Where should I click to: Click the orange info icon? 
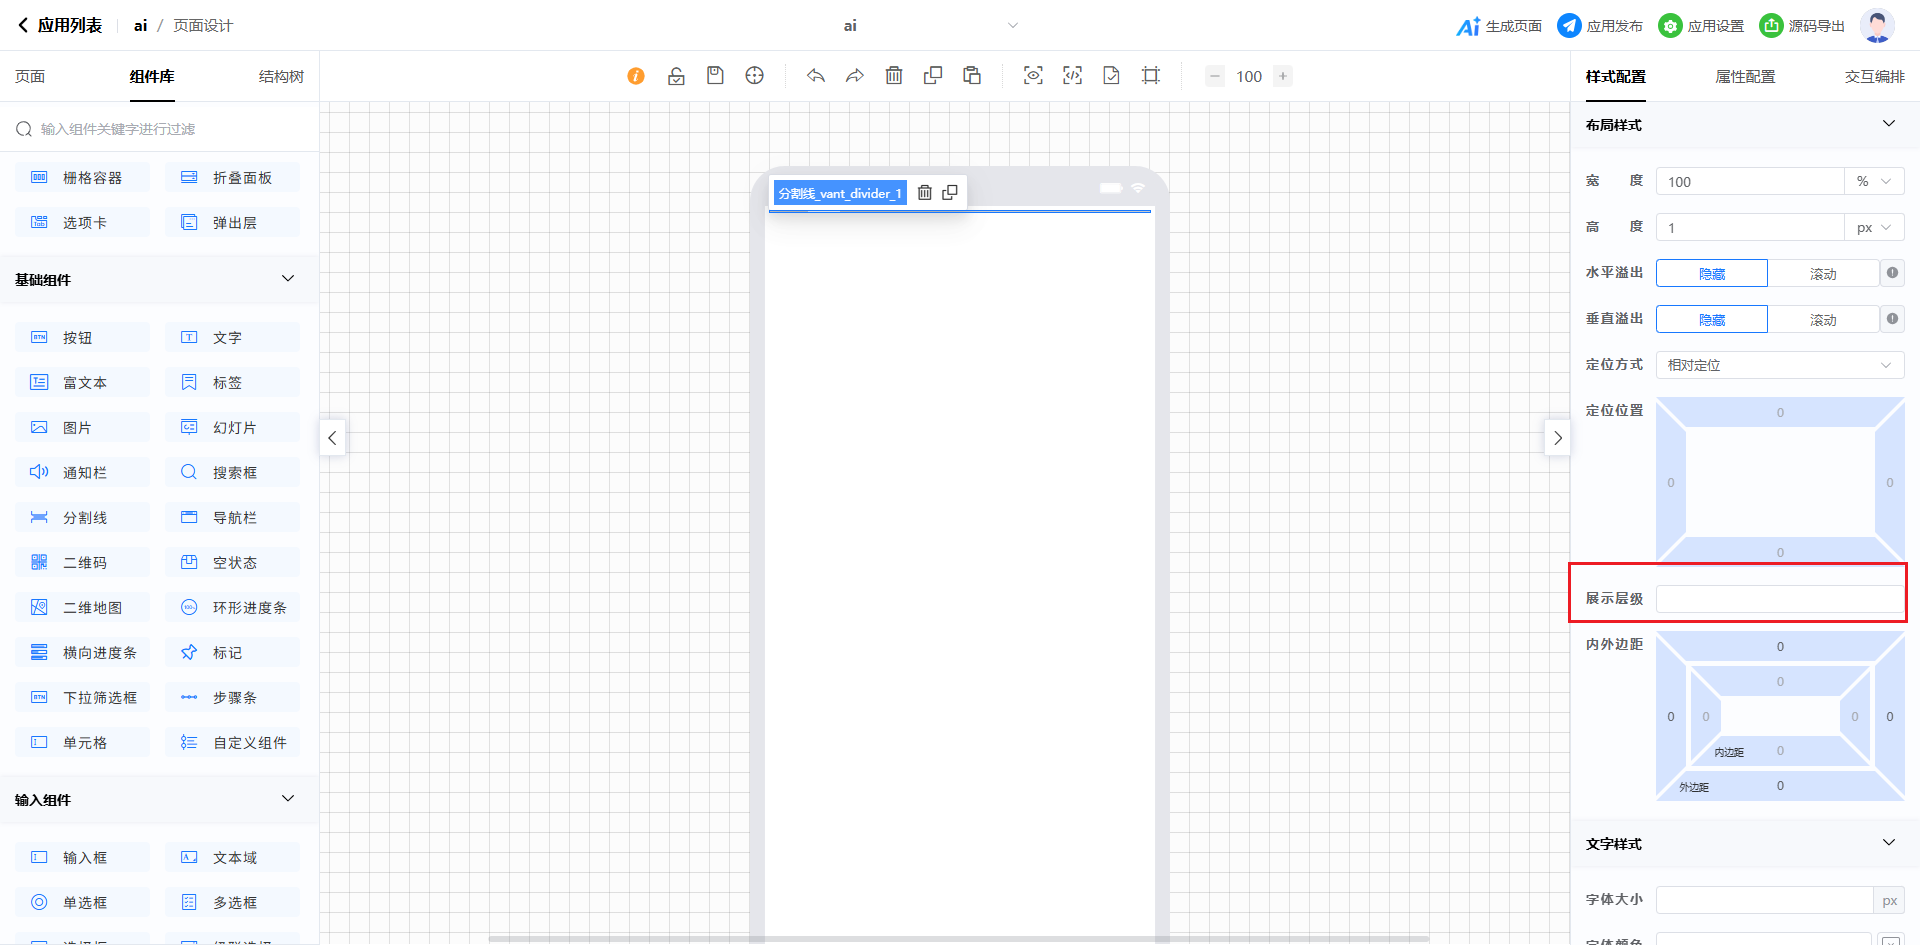636,76
